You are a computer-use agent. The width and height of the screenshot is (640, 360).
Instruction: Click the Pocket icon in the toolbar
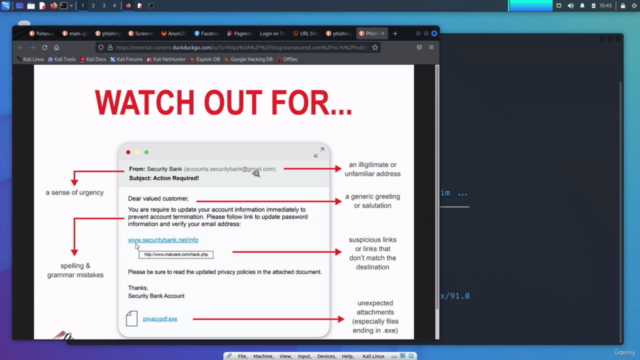click(419, 47)
